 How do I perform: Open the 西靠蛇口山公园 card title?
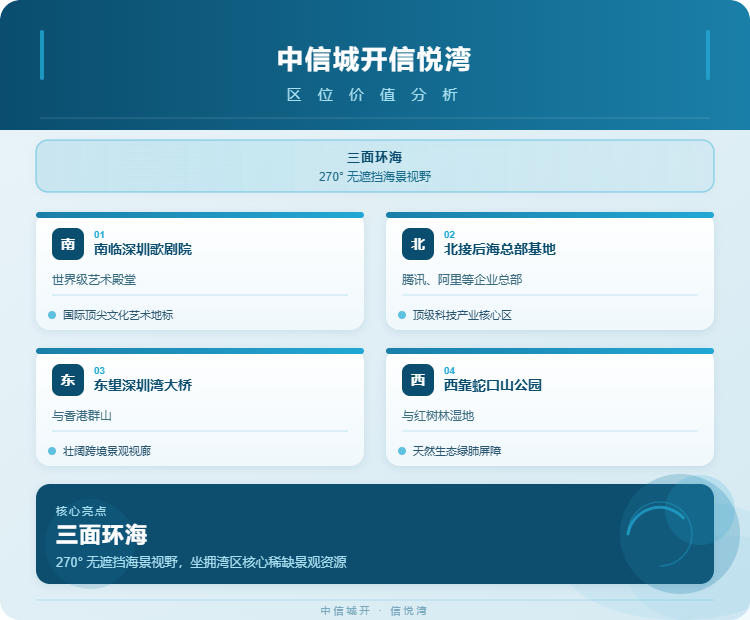coord(493,385)
